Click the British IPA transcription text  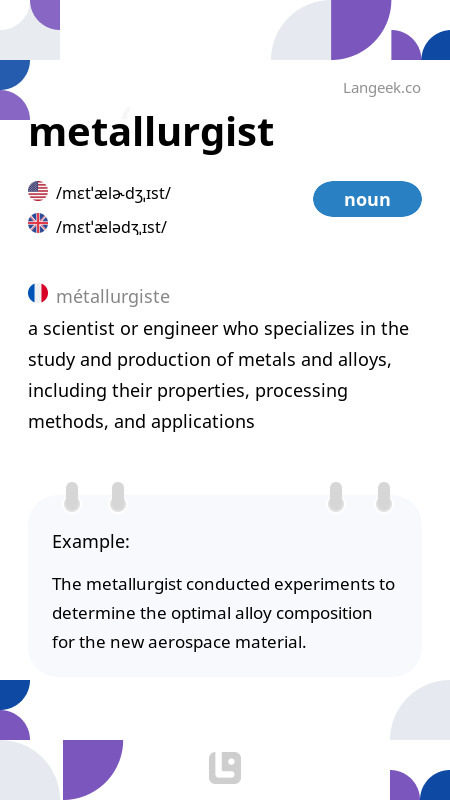(111, 227)
